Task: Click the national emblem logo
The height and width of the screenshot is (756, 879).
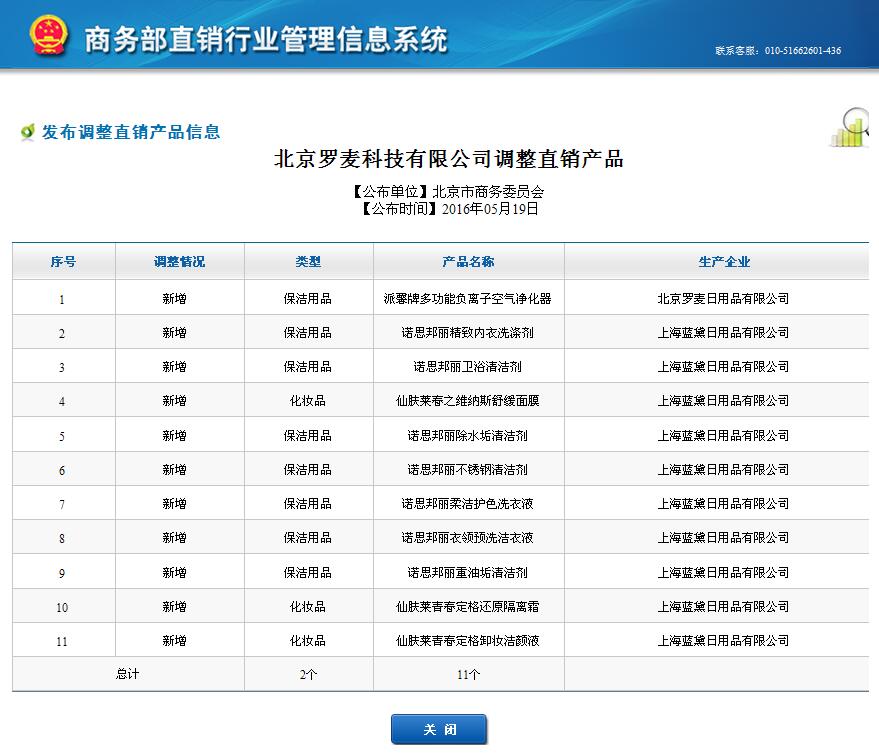Action: [x=46, y=35]
